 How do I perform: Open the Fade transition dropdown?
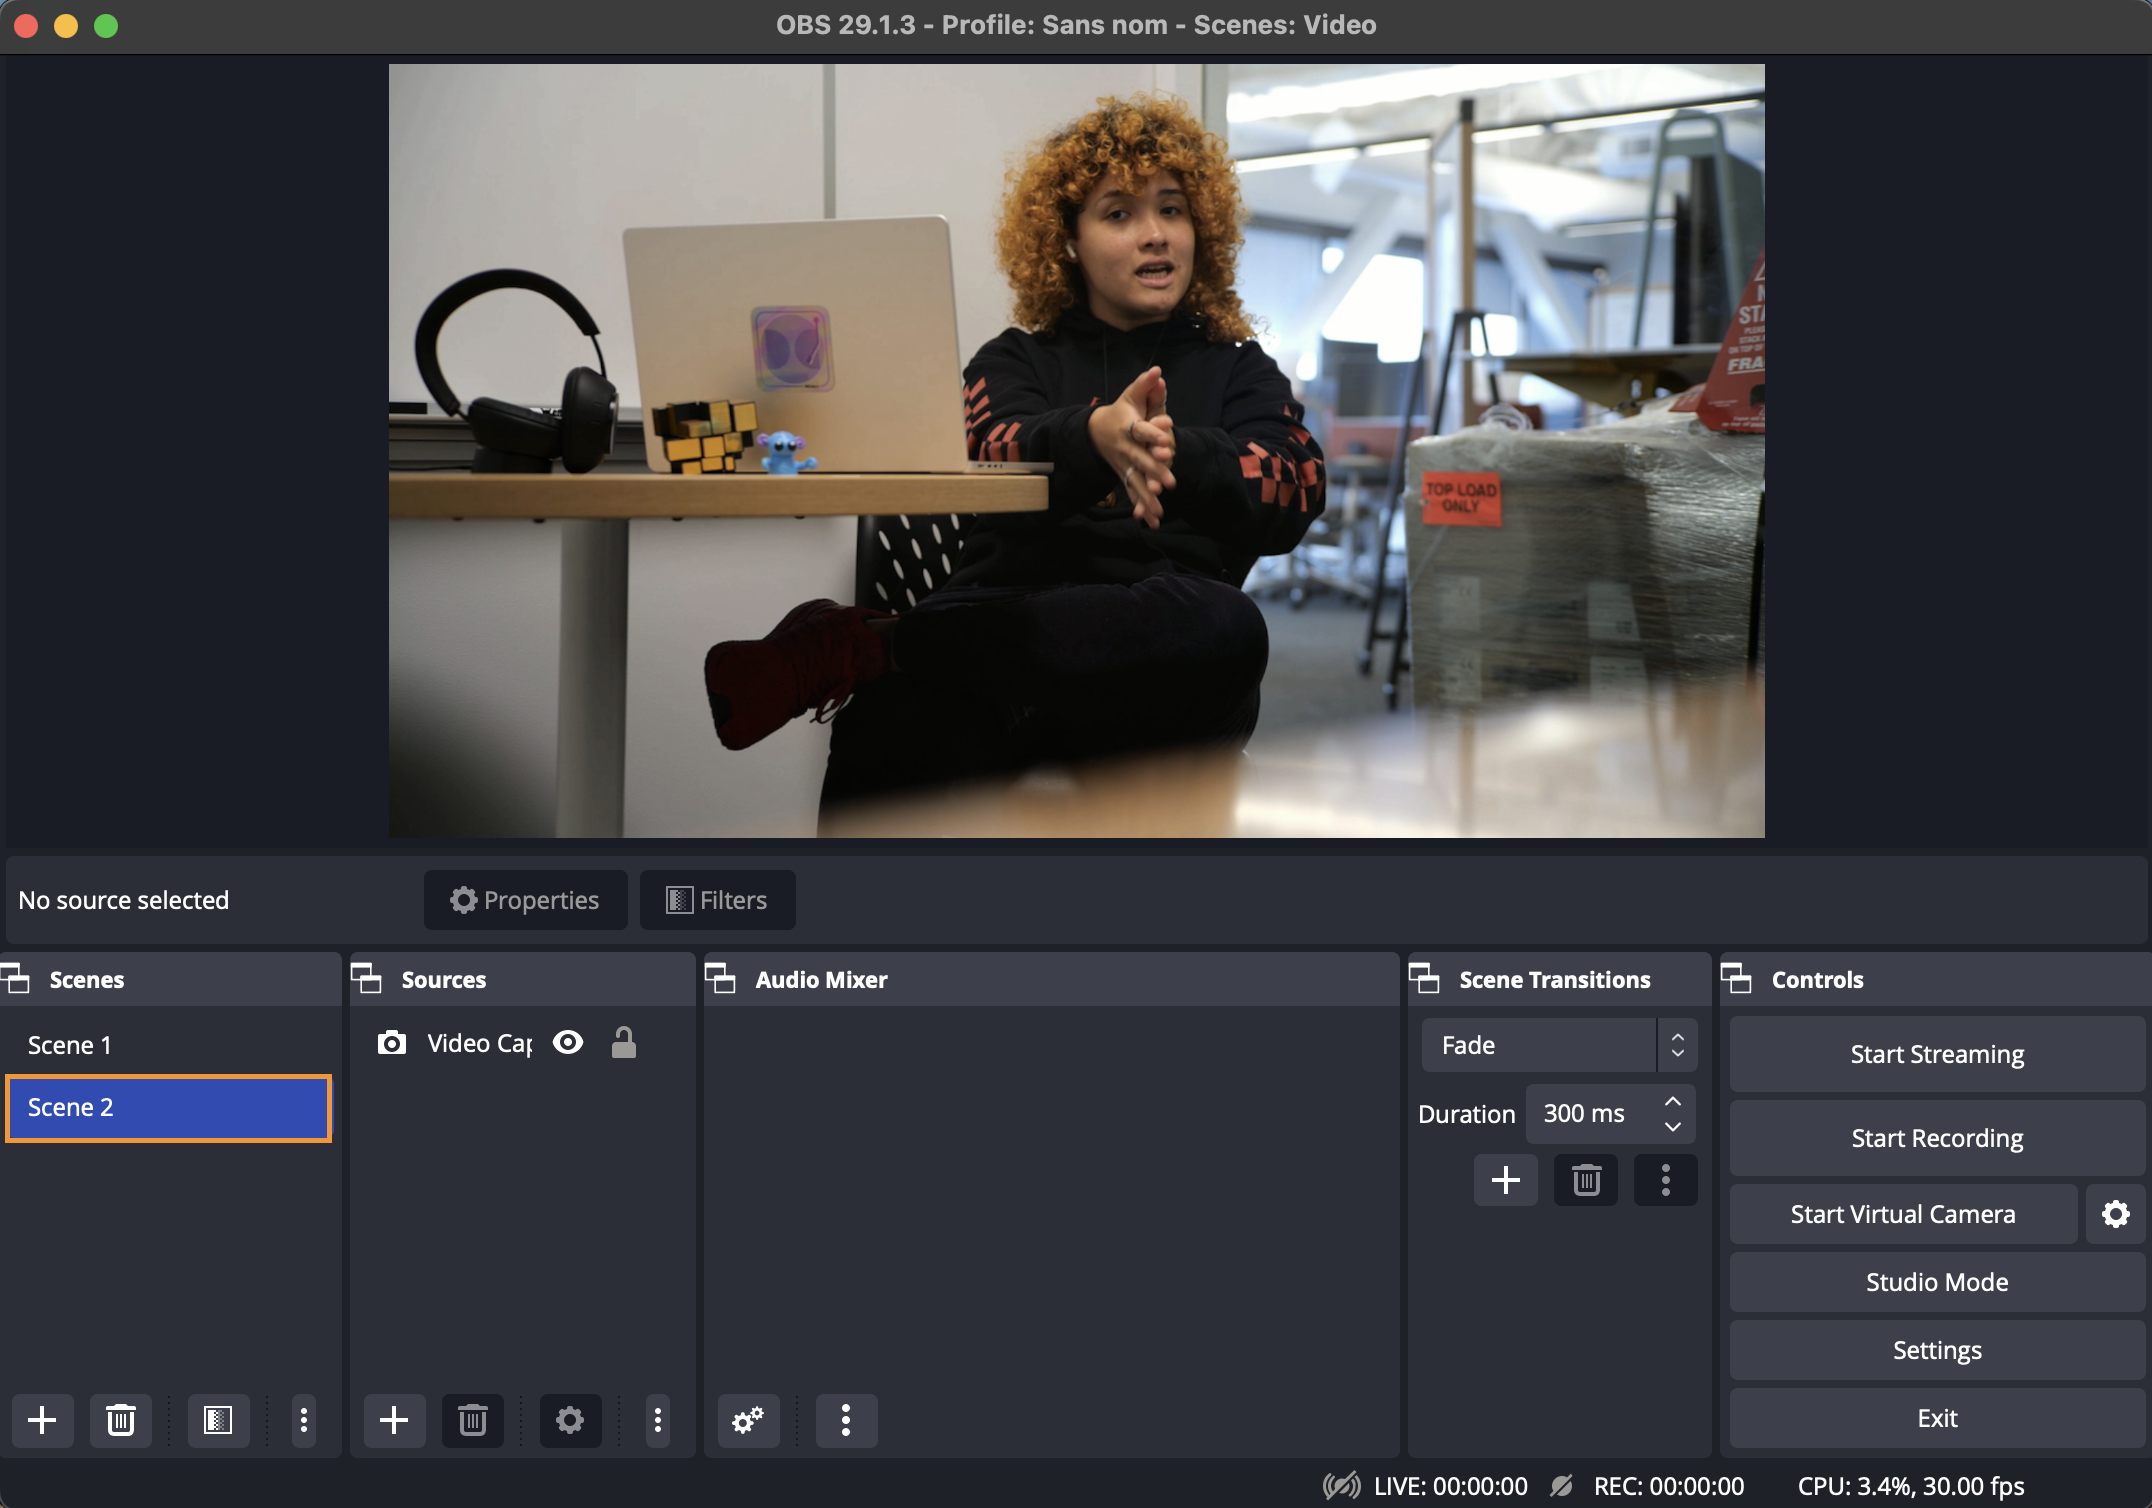pos(1558,1045)
